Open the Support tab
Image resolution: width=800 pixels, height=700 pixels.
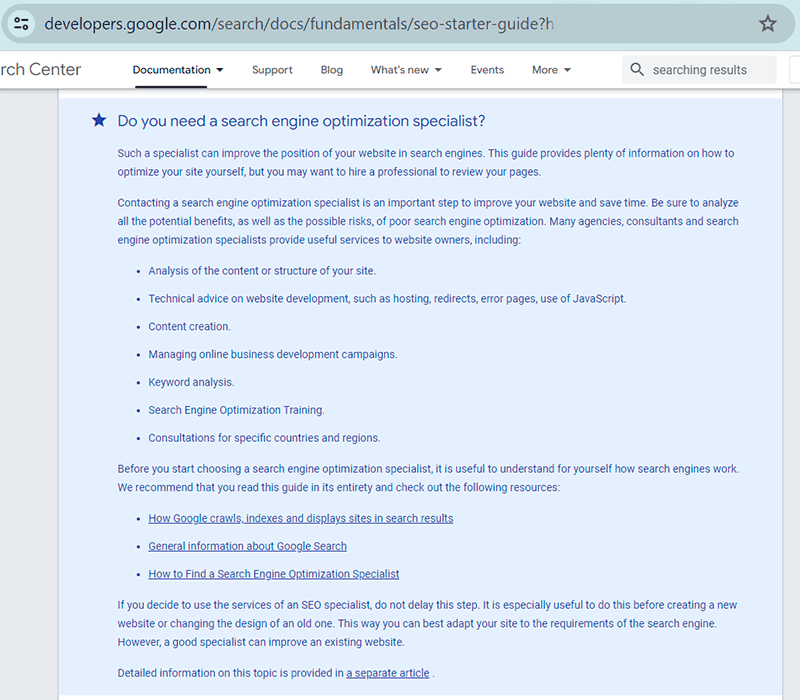coord(272,70)
